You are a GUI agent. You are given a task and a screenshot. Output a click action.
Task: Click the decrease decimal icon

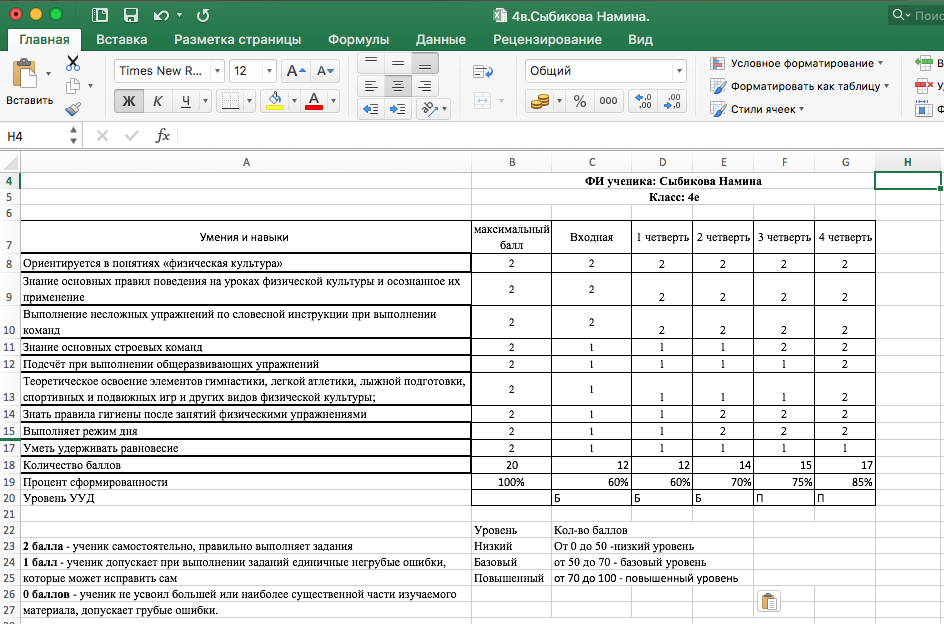tap(672, 101)
